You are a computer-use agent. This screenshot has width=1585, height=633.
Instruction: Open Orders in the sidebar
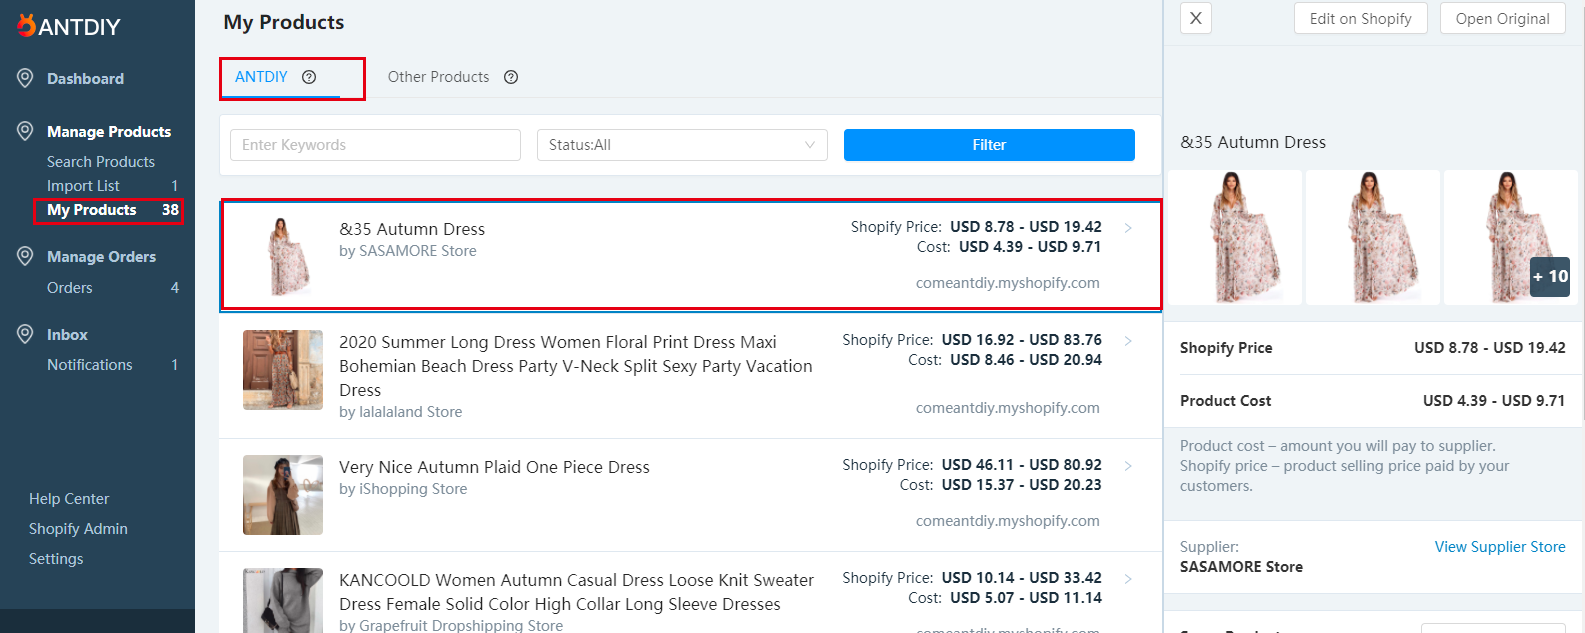pyautogui.click(x=70, y=288)
